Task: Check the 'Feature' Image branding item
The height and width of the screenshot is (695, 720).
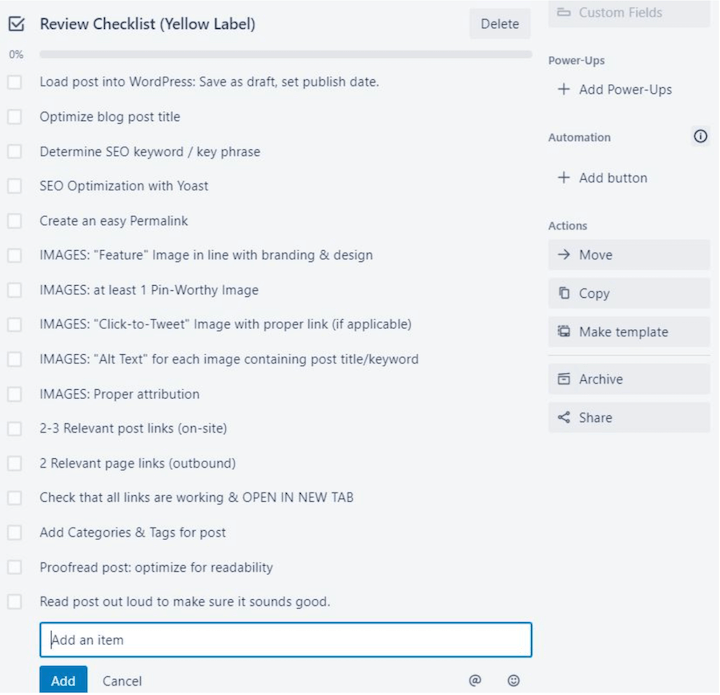Action: (15, 256)
